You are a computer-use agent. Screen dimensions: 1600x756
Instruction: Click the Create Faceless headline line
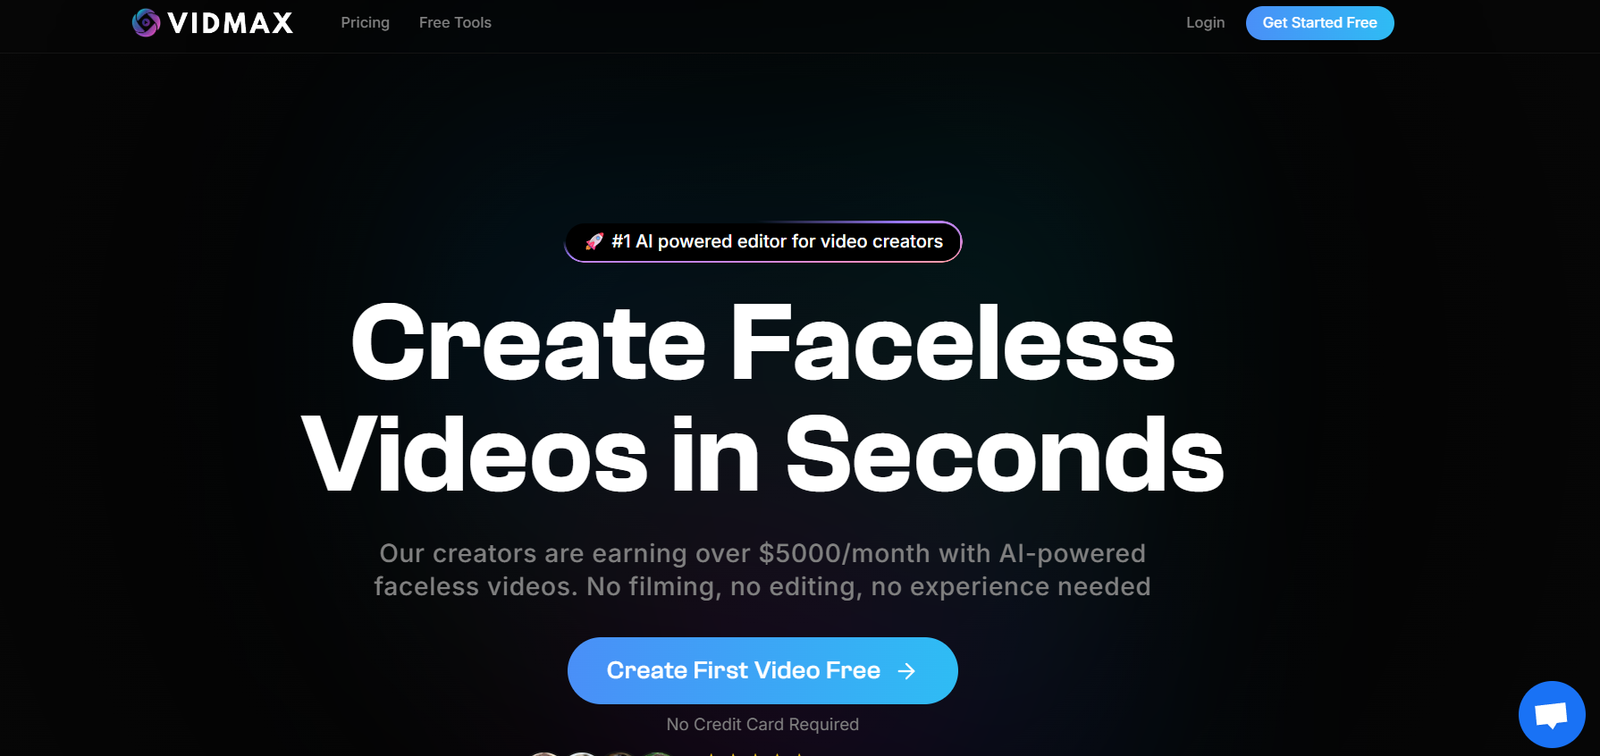[763, 343]
